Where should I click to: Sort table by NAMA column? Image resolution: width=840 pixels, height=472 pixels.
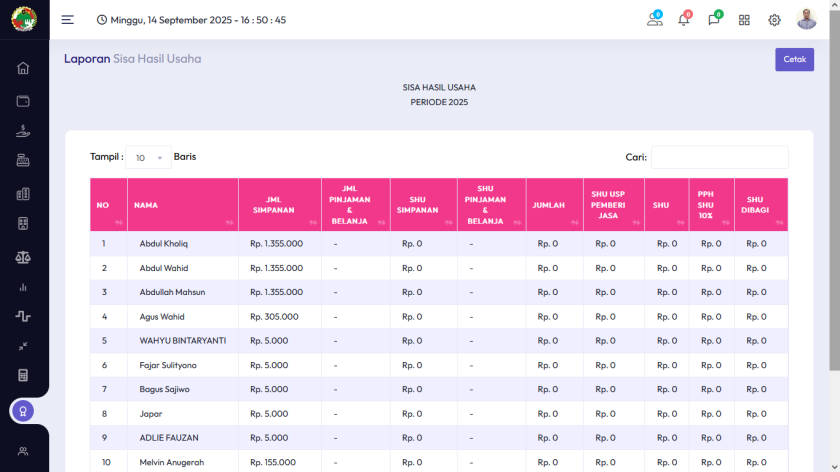click(x=182, y=205)
